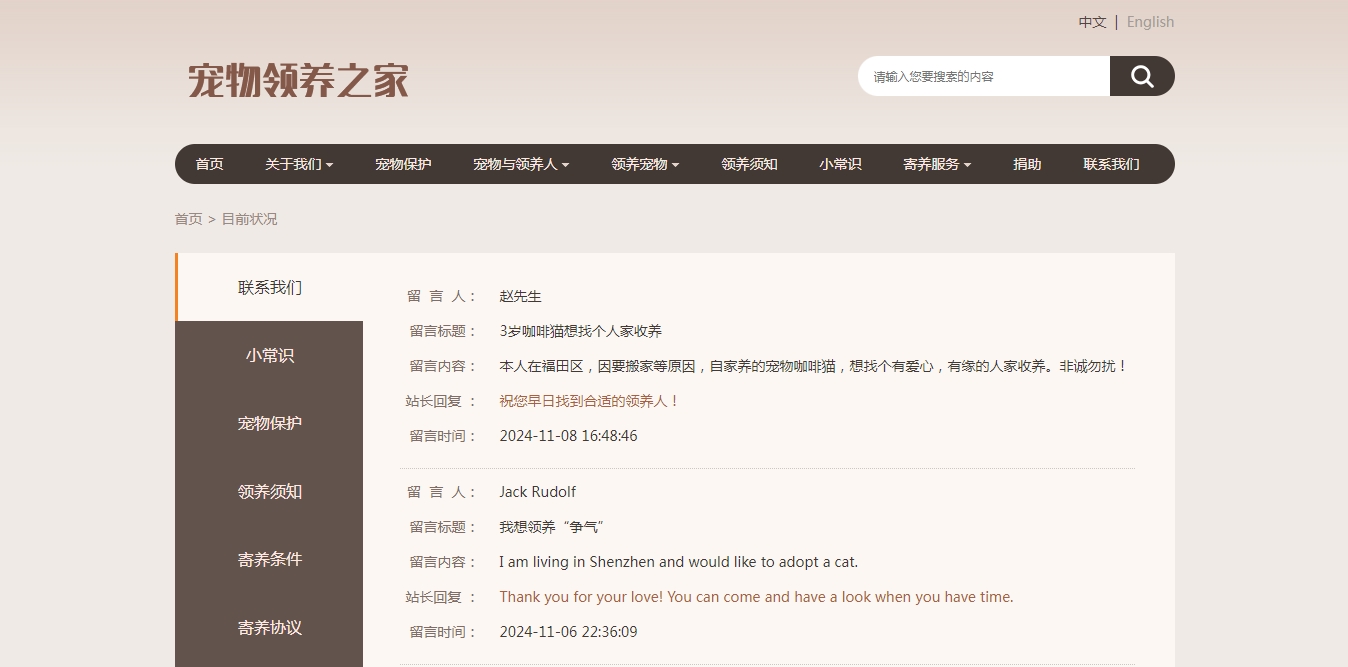Select 联系我们 tab in sidebar

[270, 288]
